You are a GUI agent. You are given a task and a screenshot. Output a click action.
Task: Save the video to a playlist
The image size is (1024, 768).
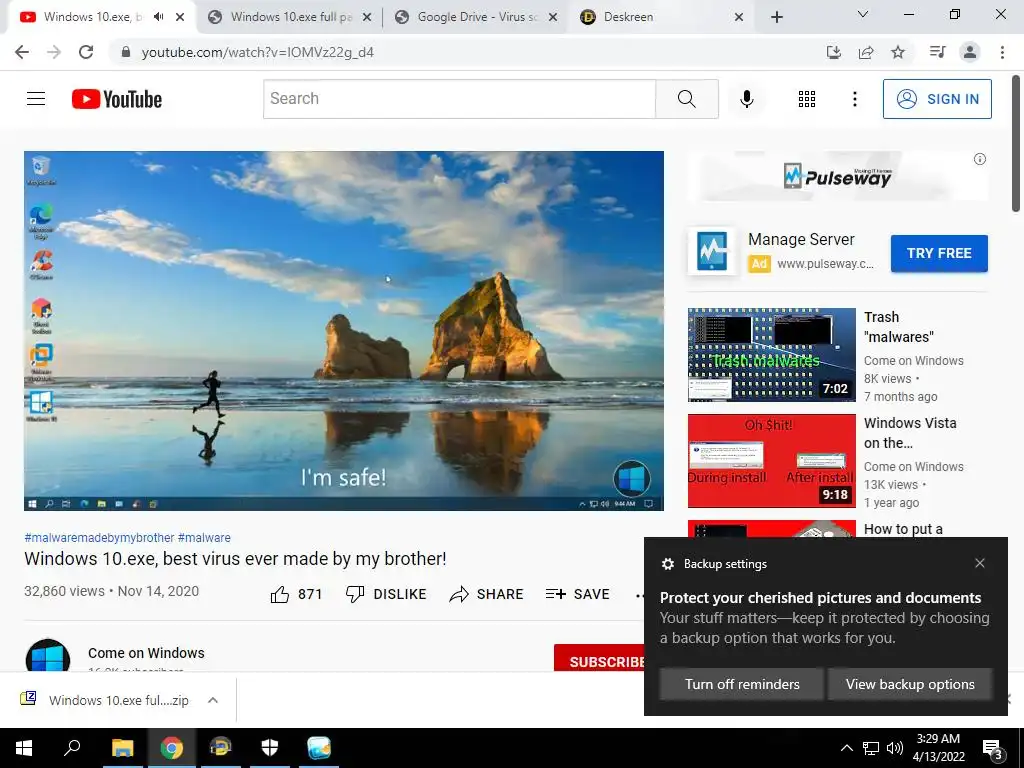tap(577, 594)
